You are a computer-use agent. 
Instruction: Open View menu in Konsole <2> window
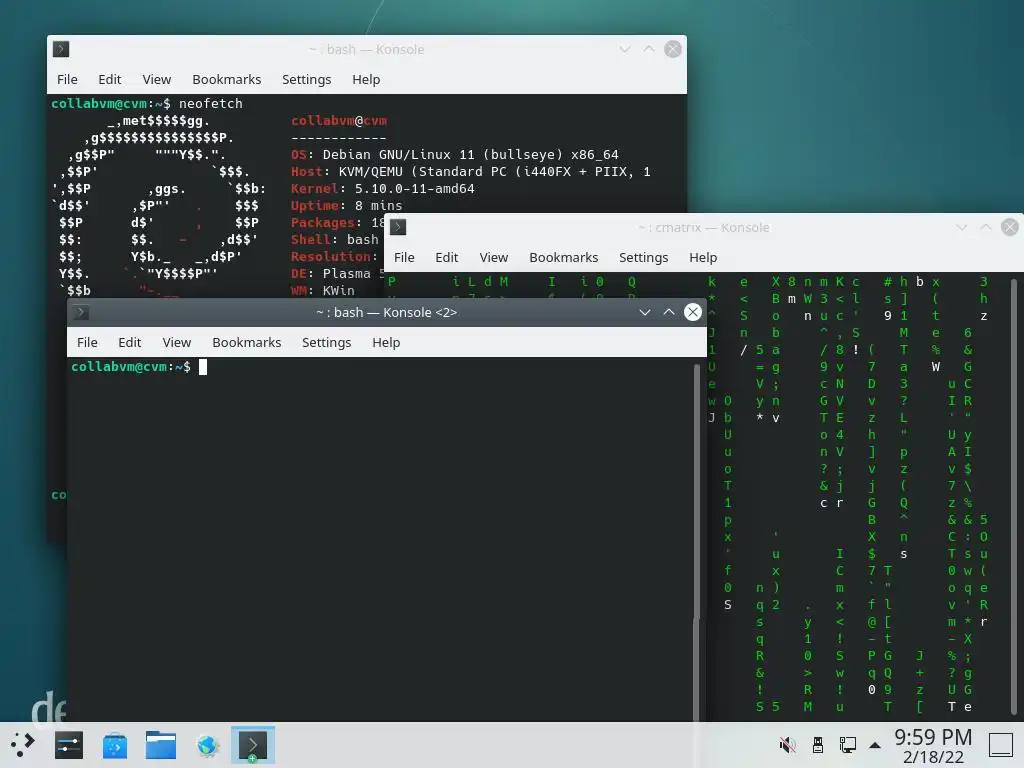click(176, 342)
